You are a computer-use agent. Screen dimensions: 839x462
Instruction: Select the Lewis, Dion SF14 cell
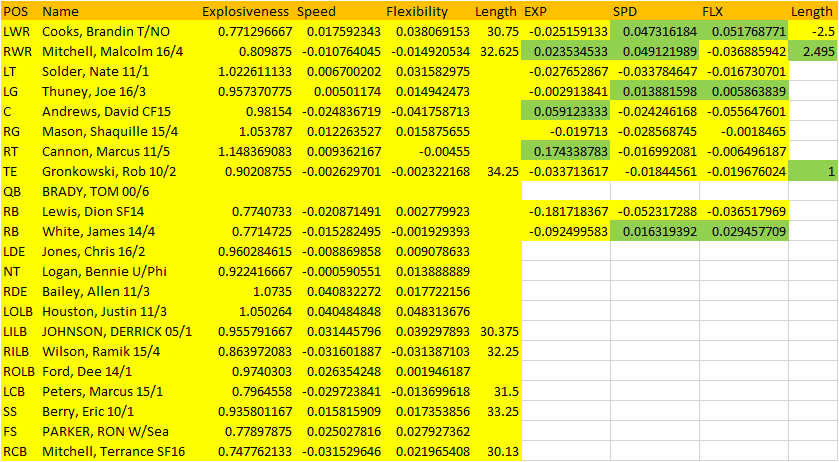[93, 211]
